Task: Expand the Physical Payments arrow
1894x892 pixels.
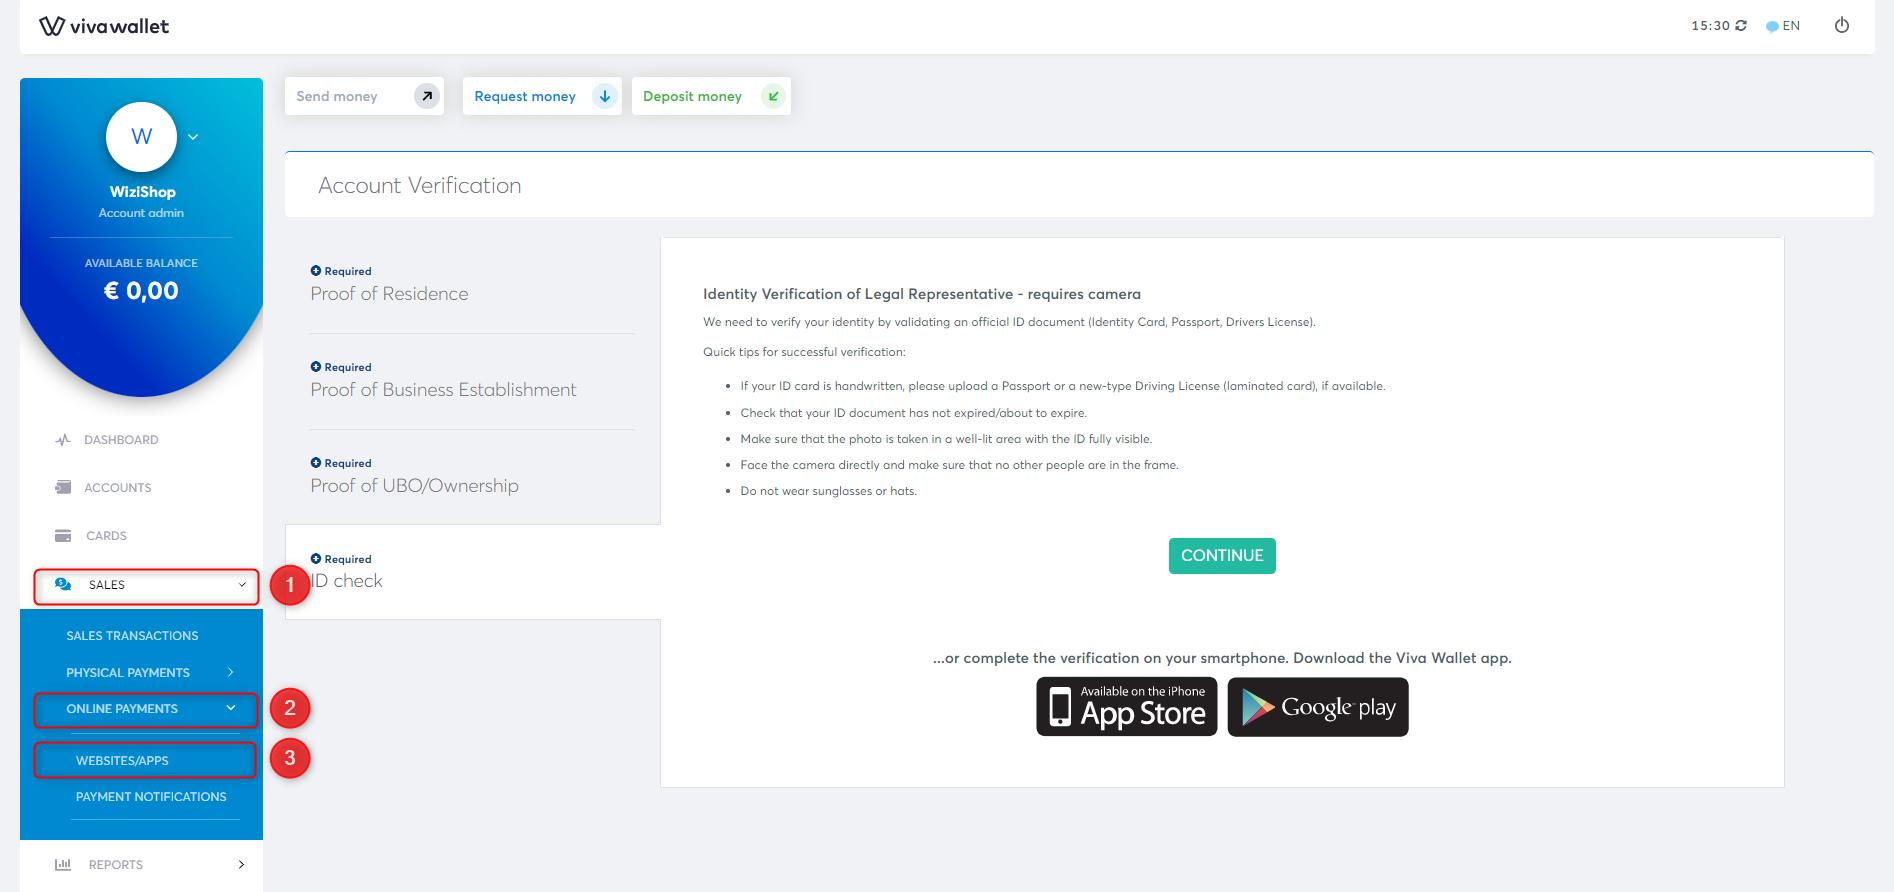Action: coord(231,672)
